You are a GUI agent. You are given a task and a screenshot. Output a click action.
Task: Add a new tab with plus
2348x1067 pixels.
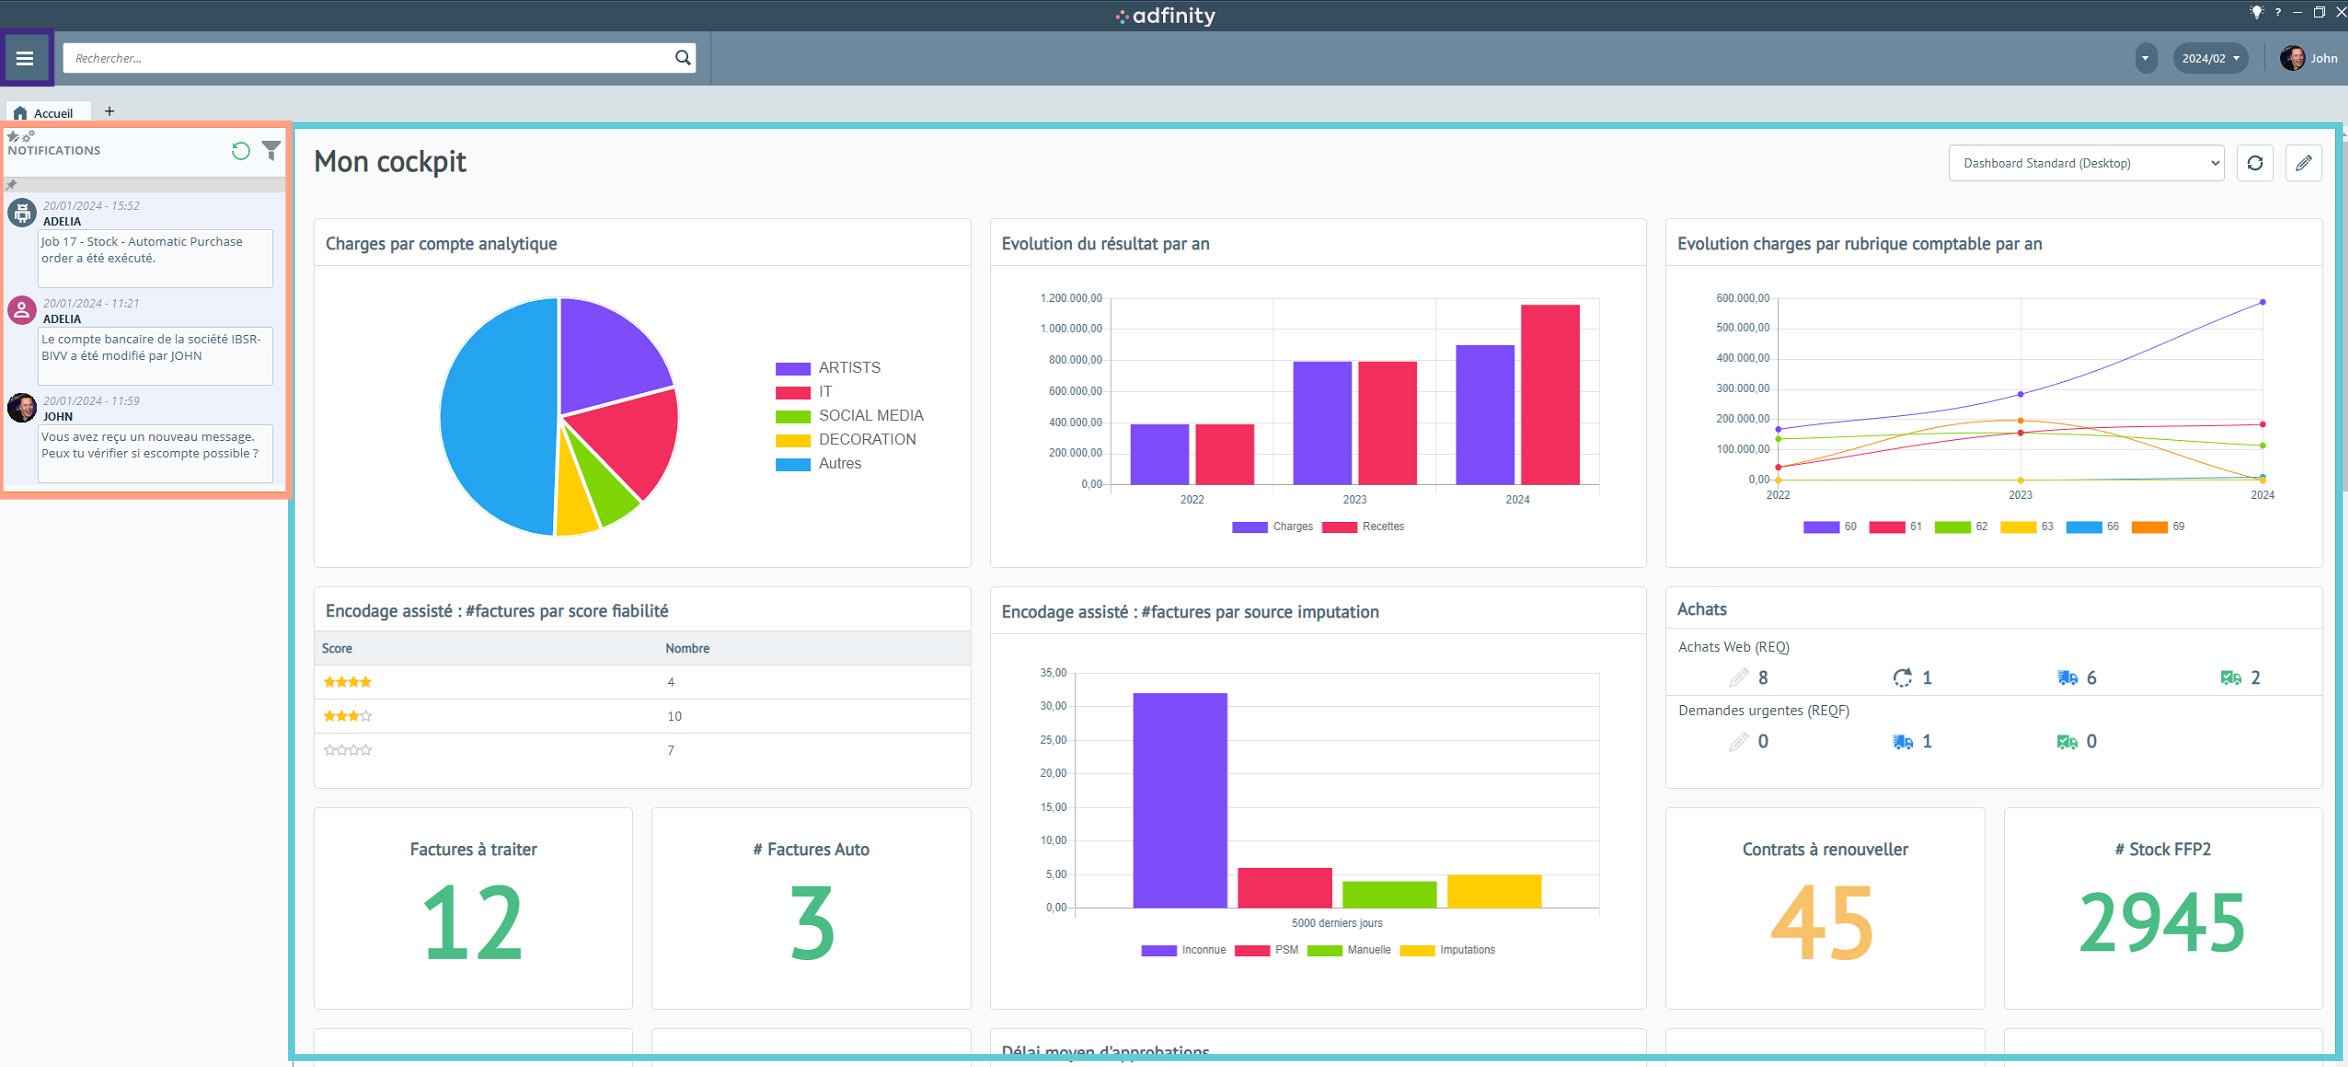click(109, 111)
